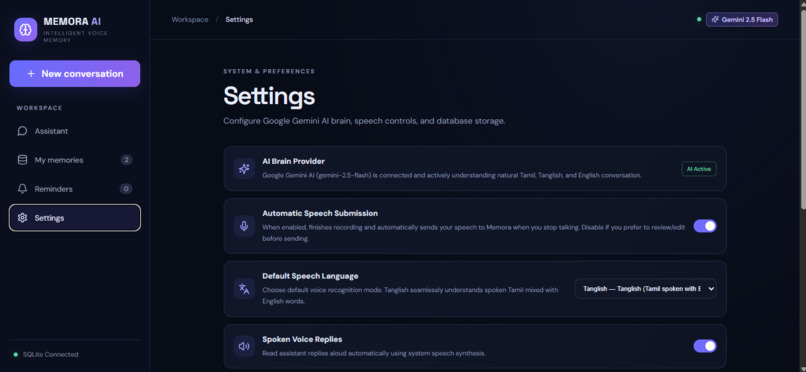Turn off the Spoken Voice Replies toggle
Screen dimensions: 806x372
(705, 346)
